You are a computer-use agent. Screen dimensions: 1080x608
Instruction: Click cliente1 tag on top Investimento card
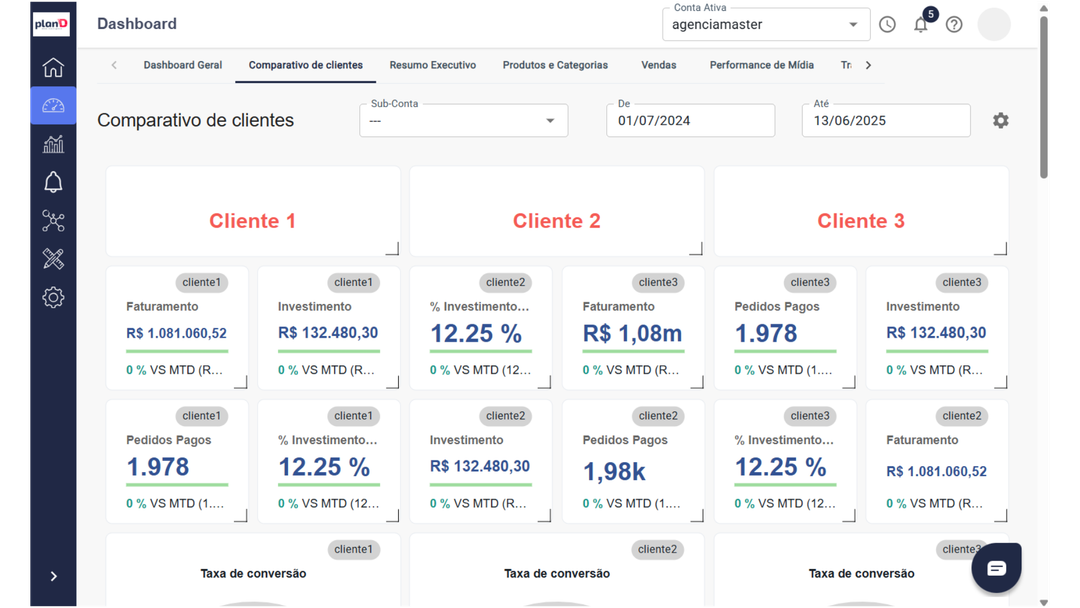[353, 282]
